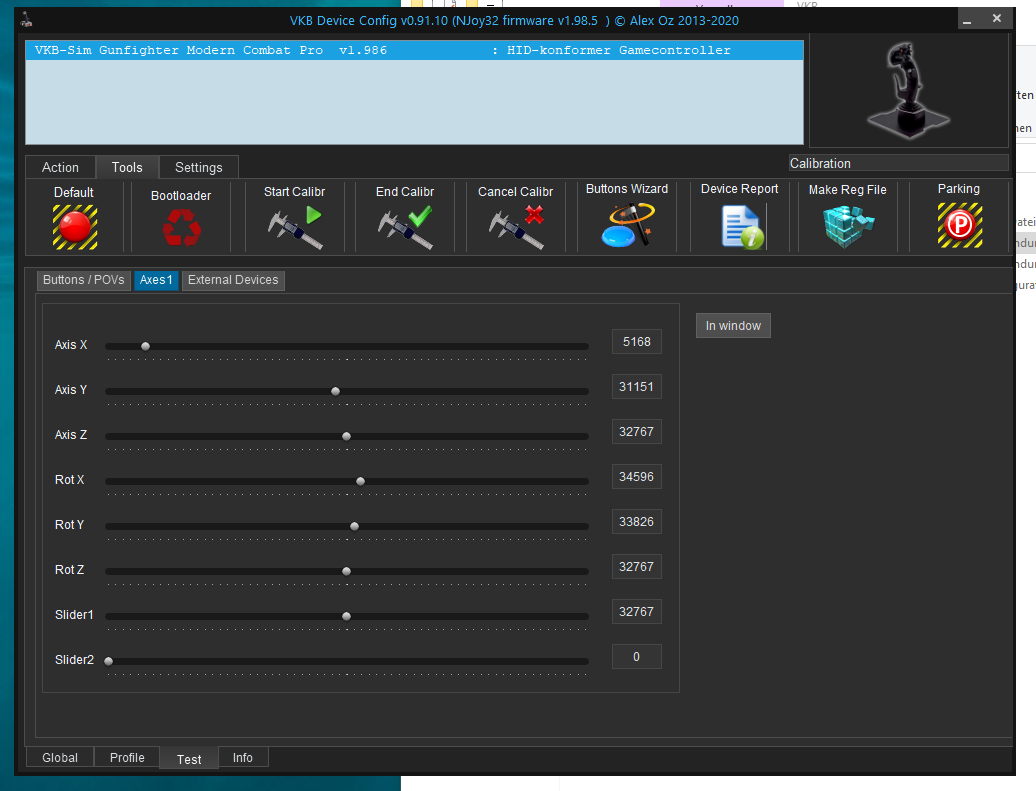Open the Device Report document icon
The image size is (1036, 791).
coord(743,227)
